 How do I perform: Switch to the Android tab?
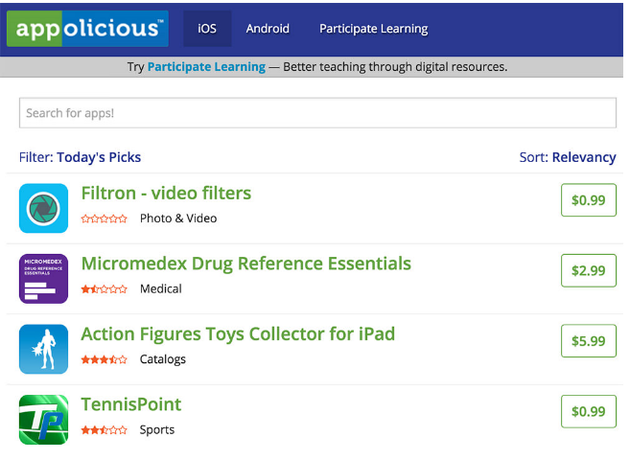point(268,29)
